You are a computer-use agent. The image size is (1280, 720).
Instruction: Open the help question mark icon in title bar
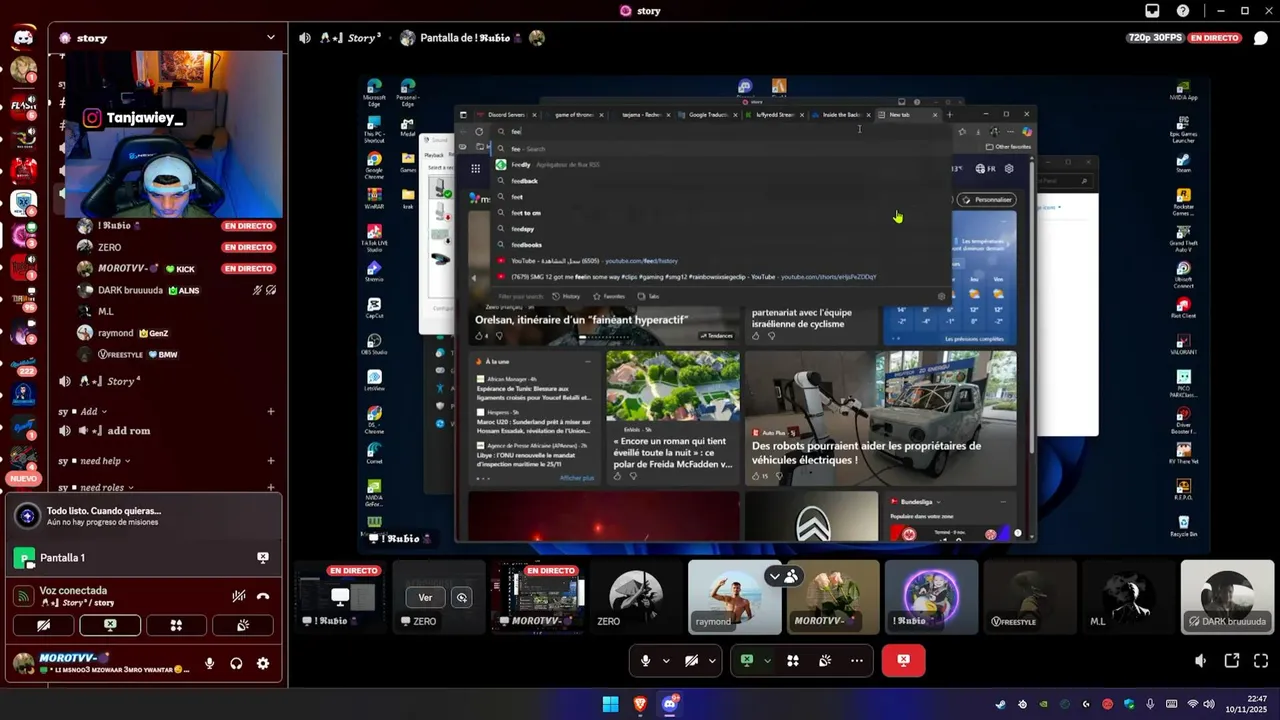pyautogui.click(x=1183, y=11)
